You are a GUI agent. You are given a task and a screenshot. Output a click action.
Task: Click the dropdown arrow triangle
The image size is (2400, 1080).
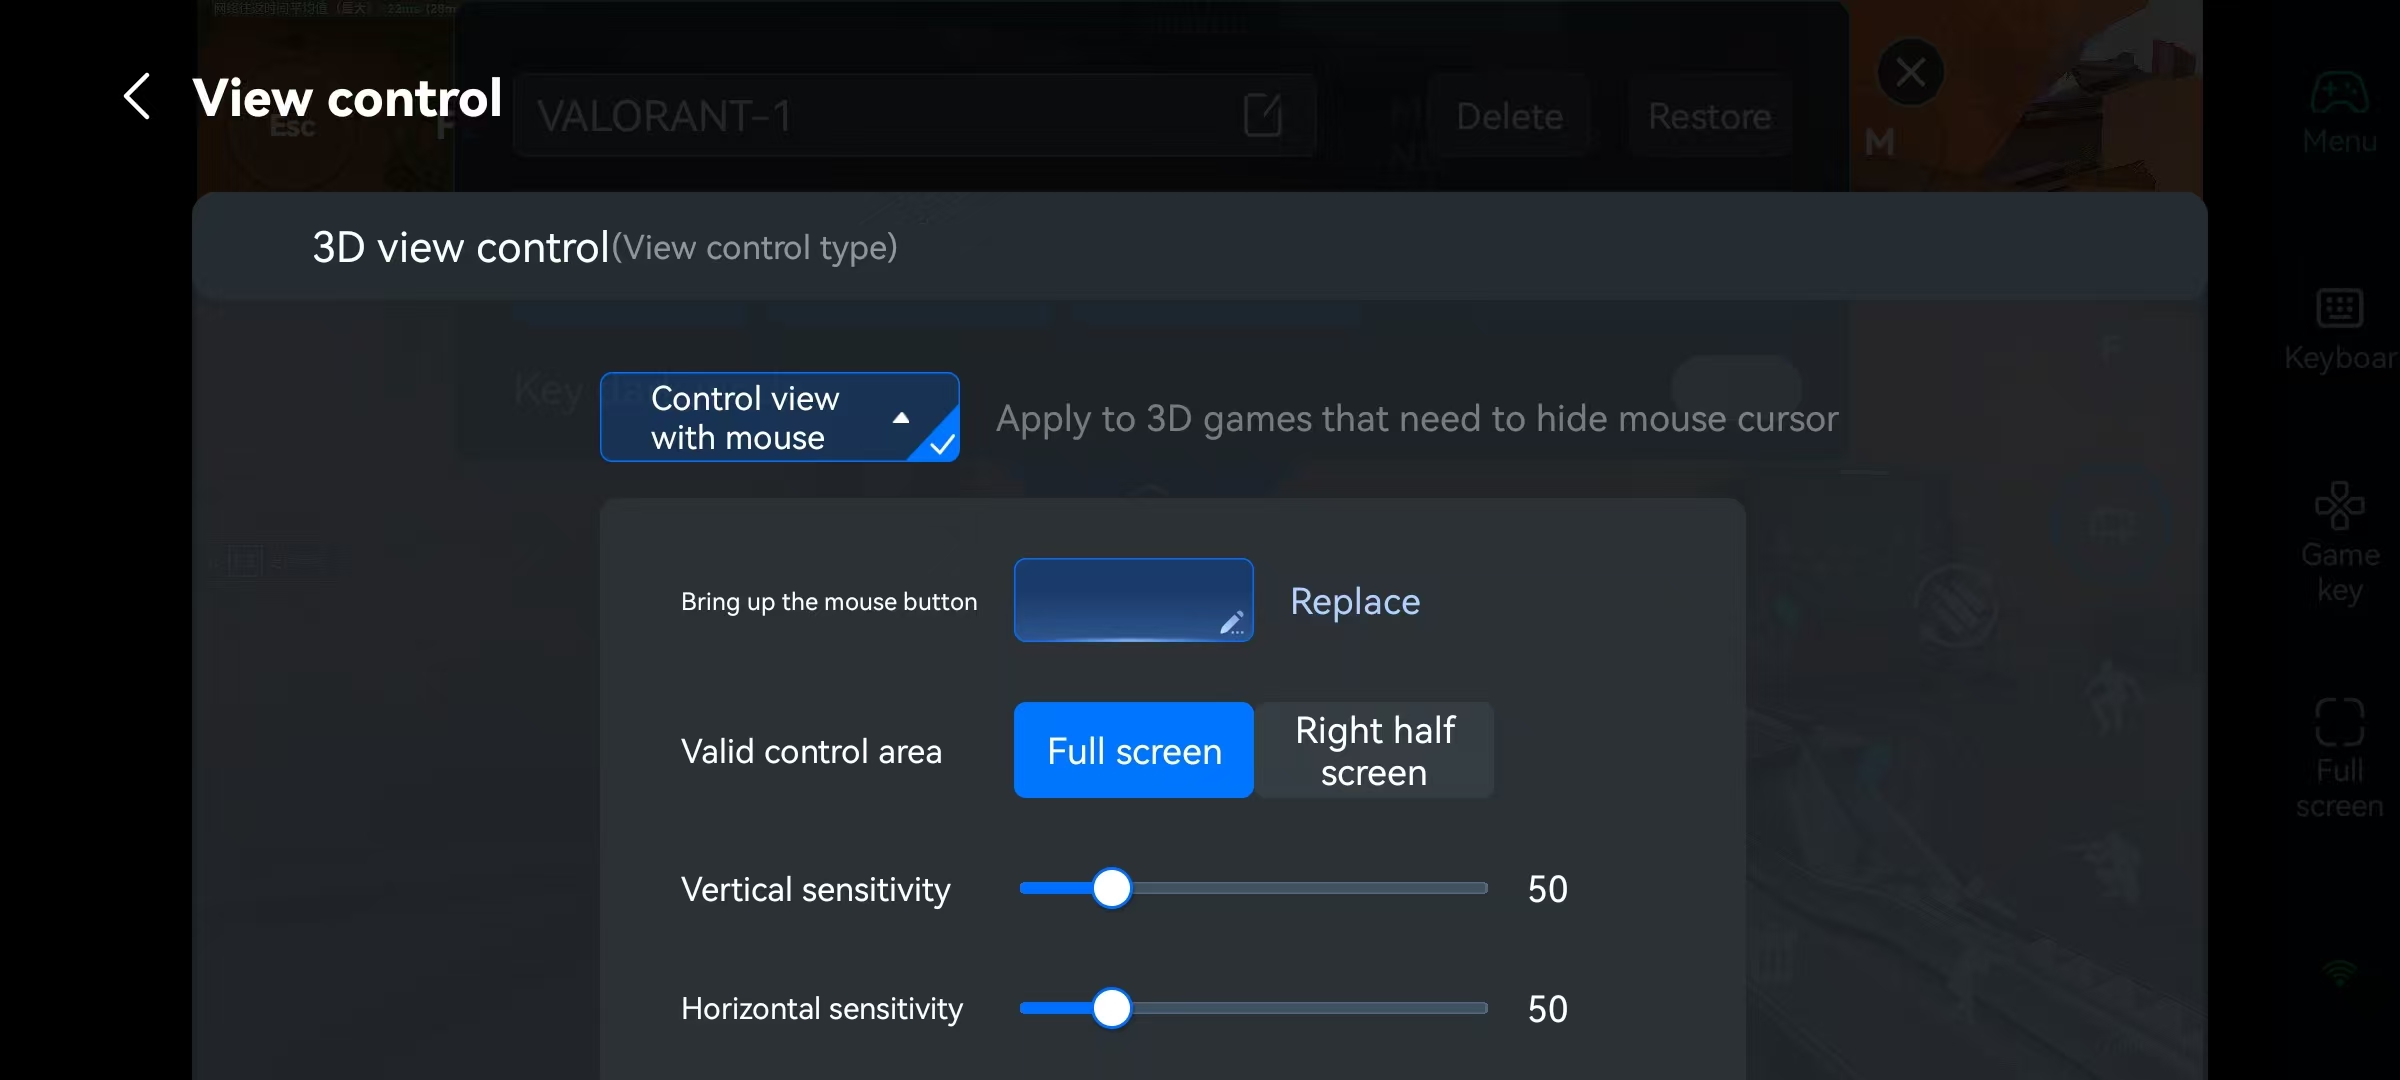[x=900, y=418]
